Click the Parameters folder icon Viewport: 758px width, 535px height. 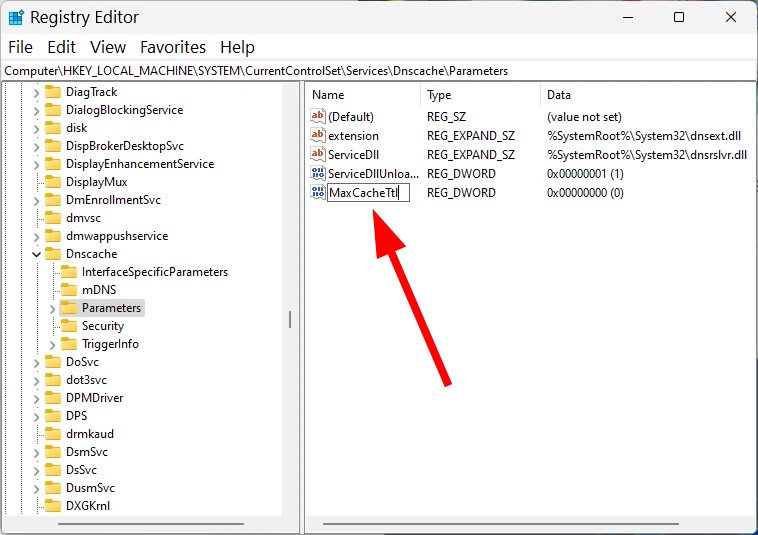(x=69, y=308)
